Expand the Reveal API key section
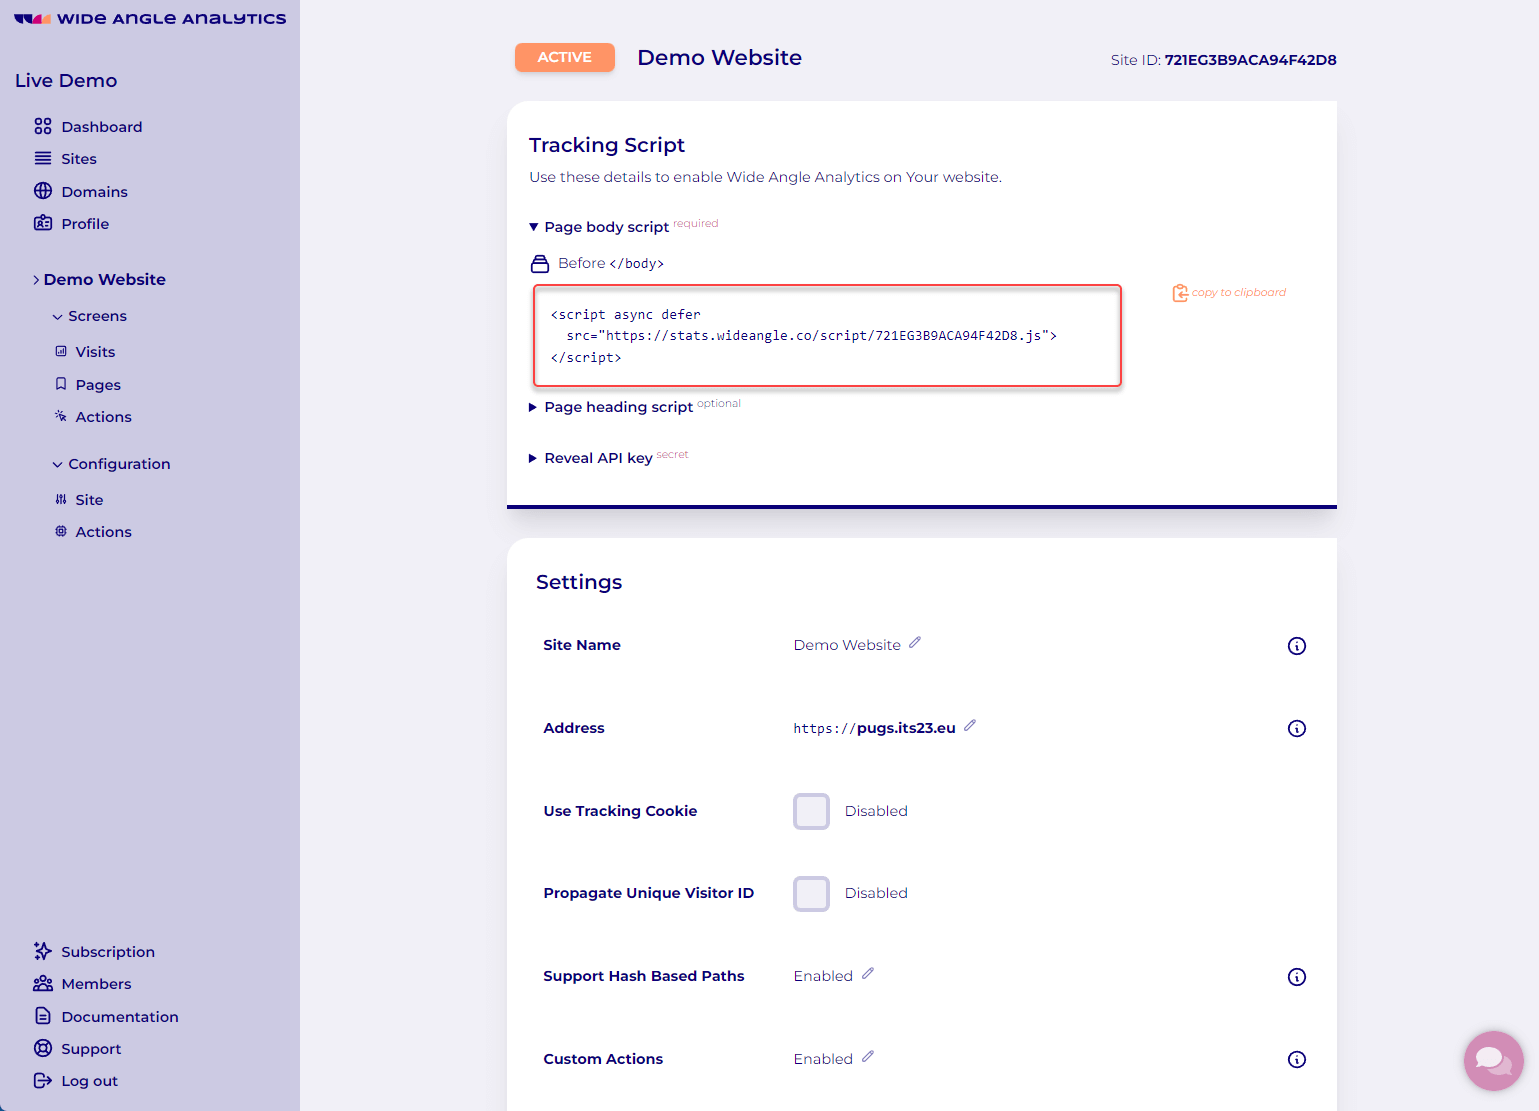Viewport: 1539px width, 1111px height. click(x=592, y=458)
